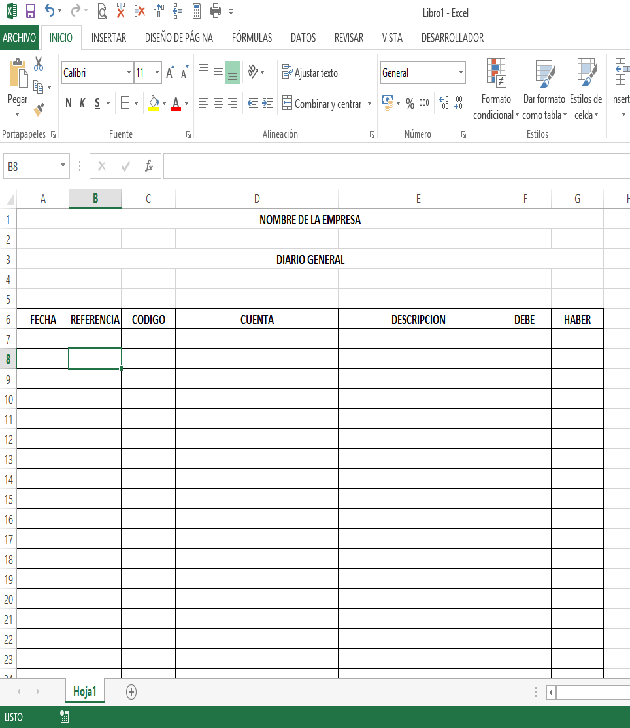Center text horizontally
Screen dimensions: 630x728
(218, 103)
